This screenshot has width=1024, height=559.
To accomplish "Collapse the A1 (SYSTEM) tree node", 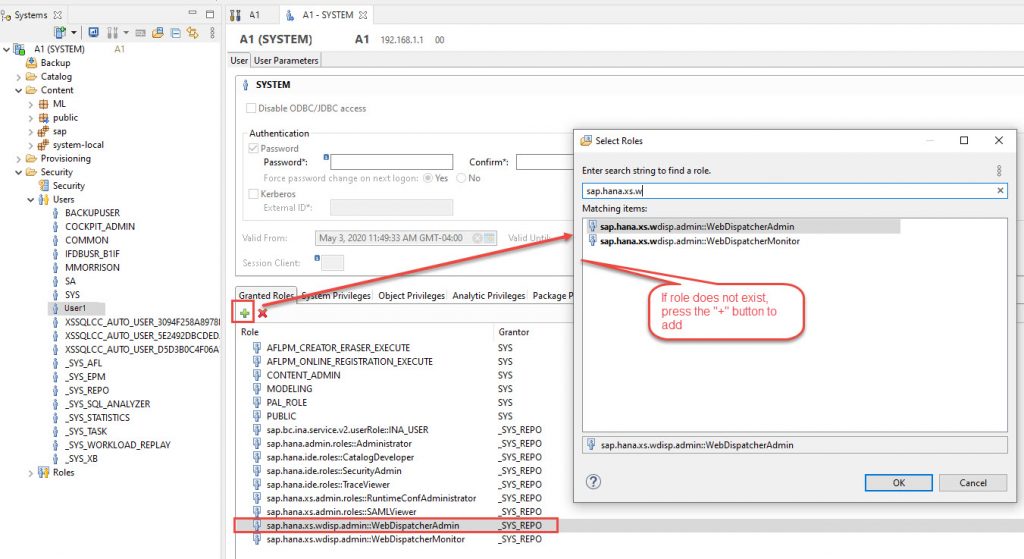I will coord(7,49).
